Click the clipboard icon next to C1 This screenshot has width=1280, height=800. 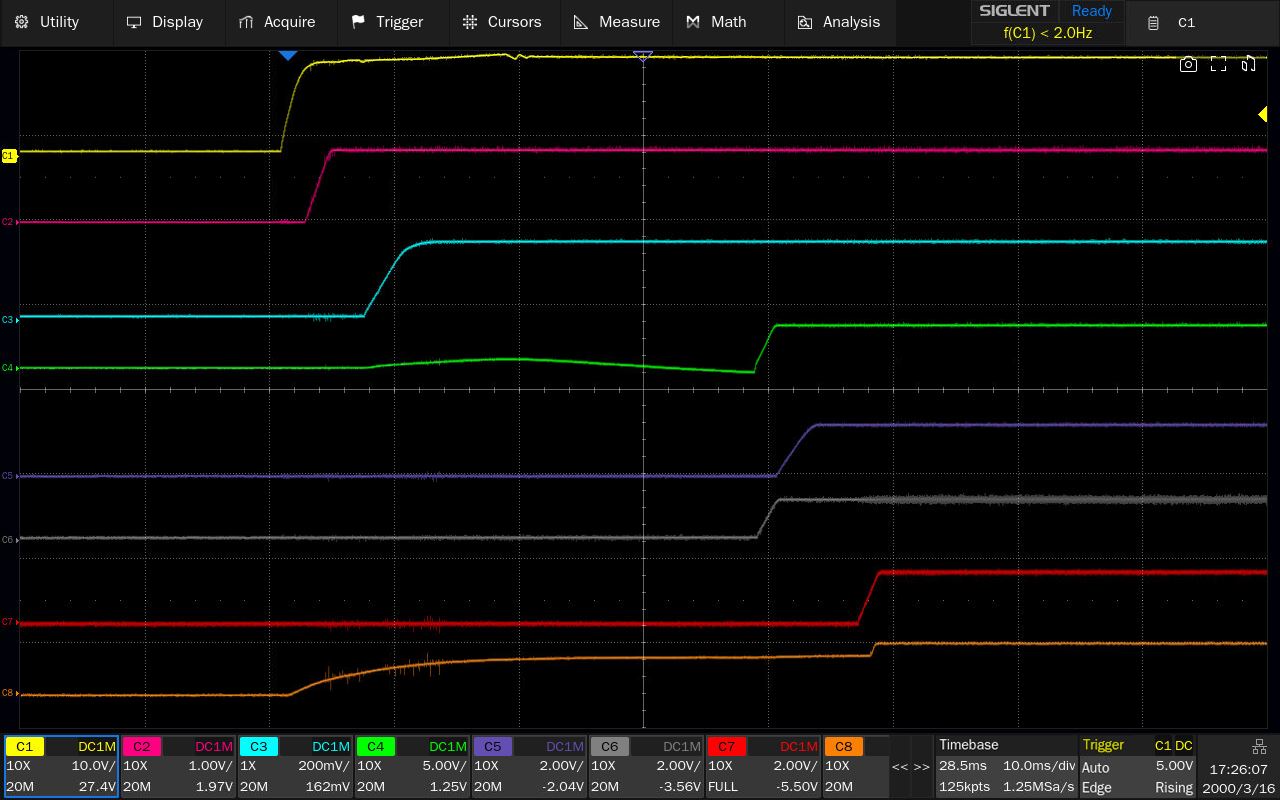pyautogui.click(x=1153, y=23)
